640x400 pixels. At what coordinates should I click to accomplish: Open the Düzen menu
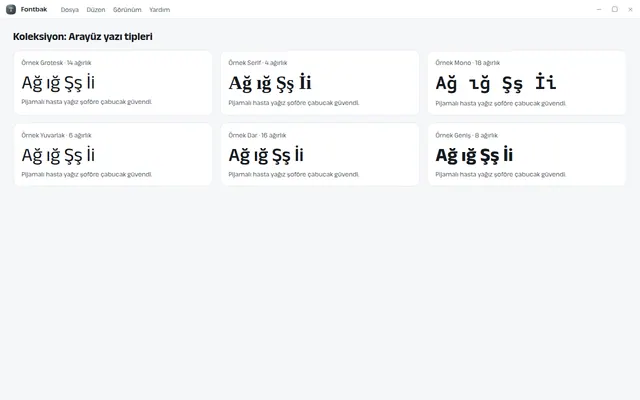[x=96, y=10]
